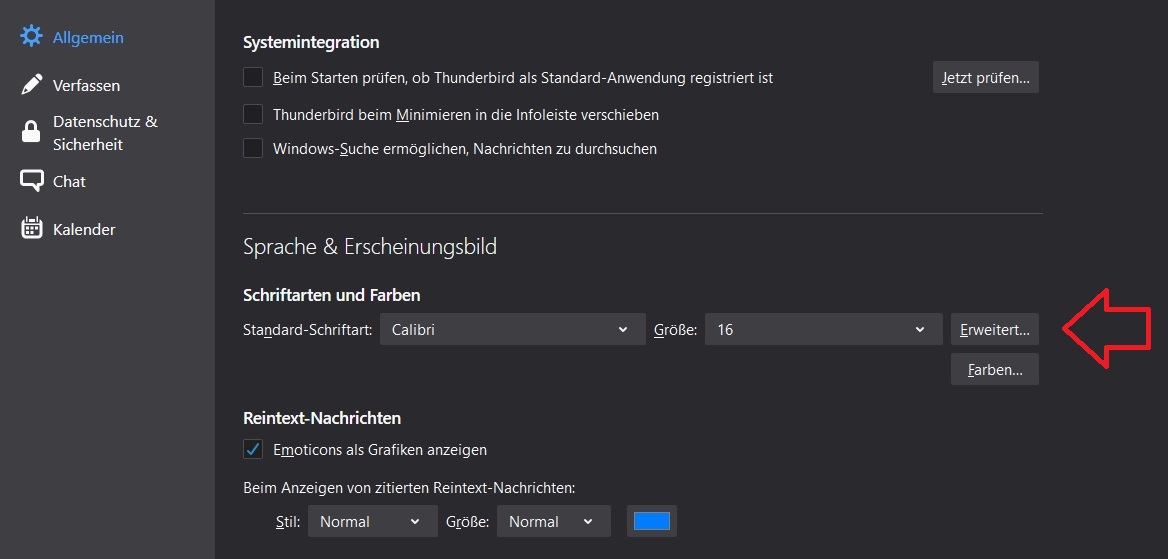This screenshot has width=1168, height=559.
Task: Click the Erweitert fonts button
Action: [x=994, y=329]
